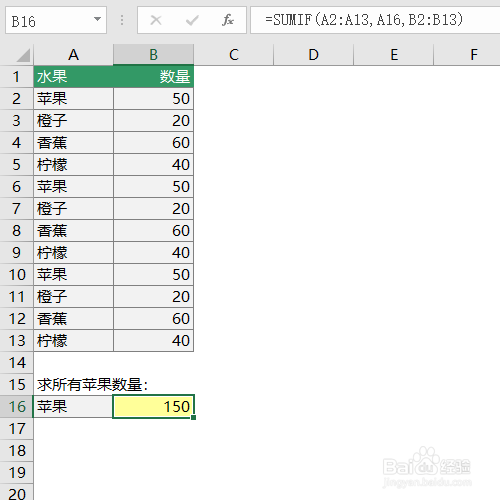Screen dimensions: 500x500
Task: Select row 18 header
Action: coord(16,451)
